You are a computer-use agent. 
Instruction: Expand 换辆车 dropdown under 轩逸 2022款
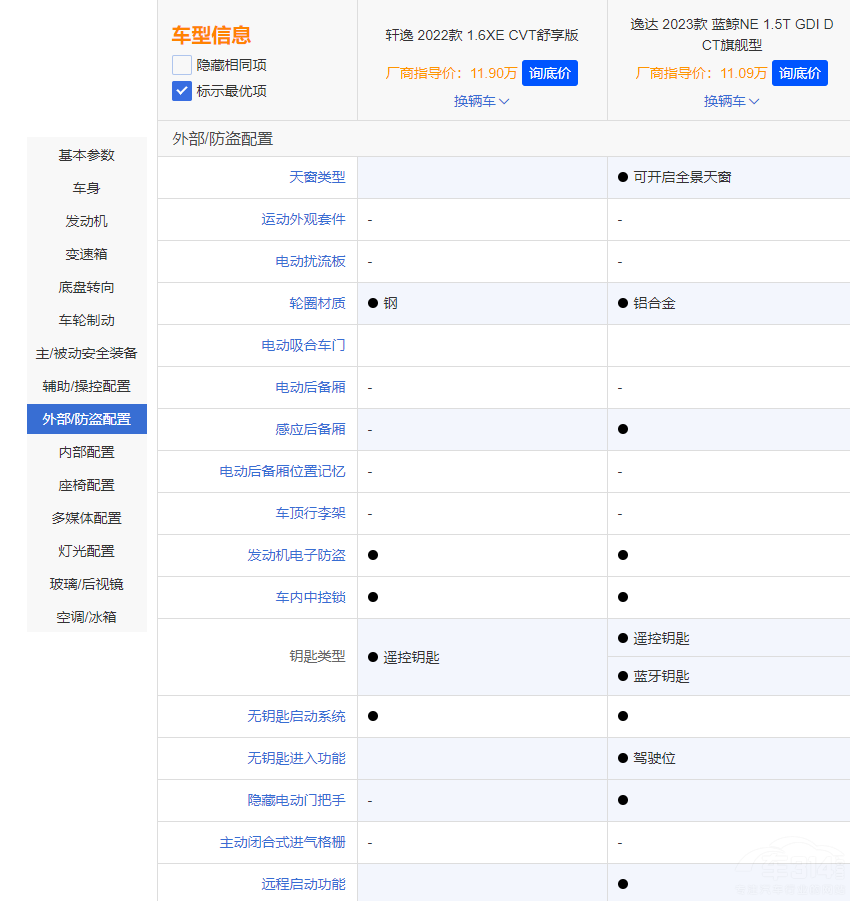pyautogui.click(x=481, y=101)
